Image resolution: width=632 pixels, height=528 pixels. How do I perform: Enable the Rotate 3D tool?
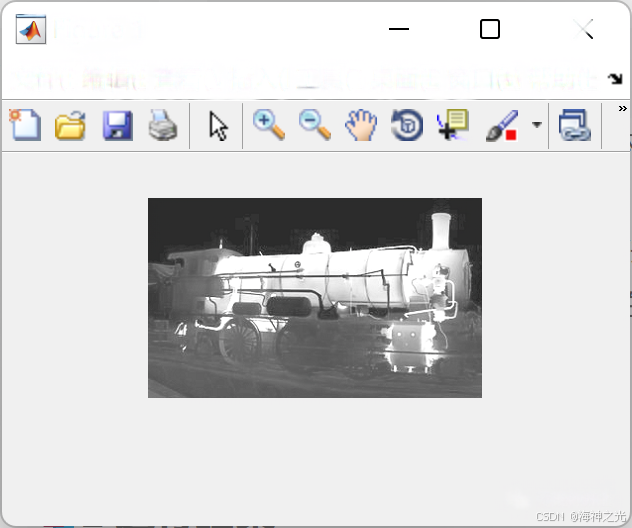tap(407, 125)
